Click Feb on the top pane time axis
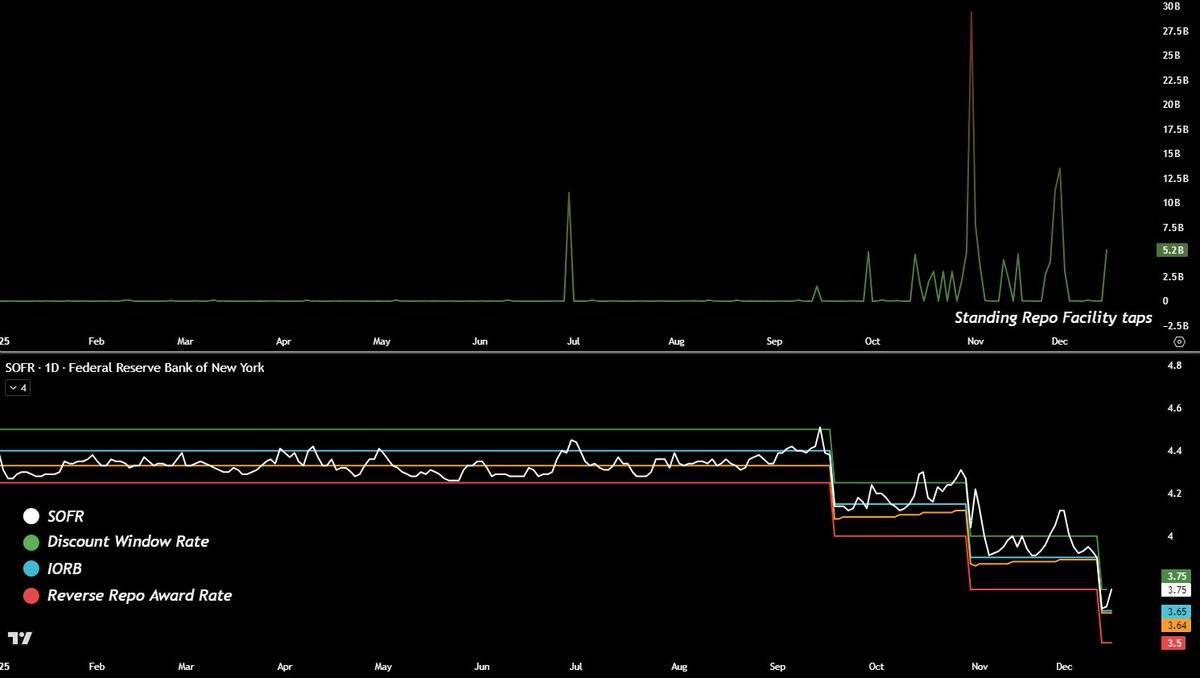This screenshot has height=678, width=1200. (96, 341)
